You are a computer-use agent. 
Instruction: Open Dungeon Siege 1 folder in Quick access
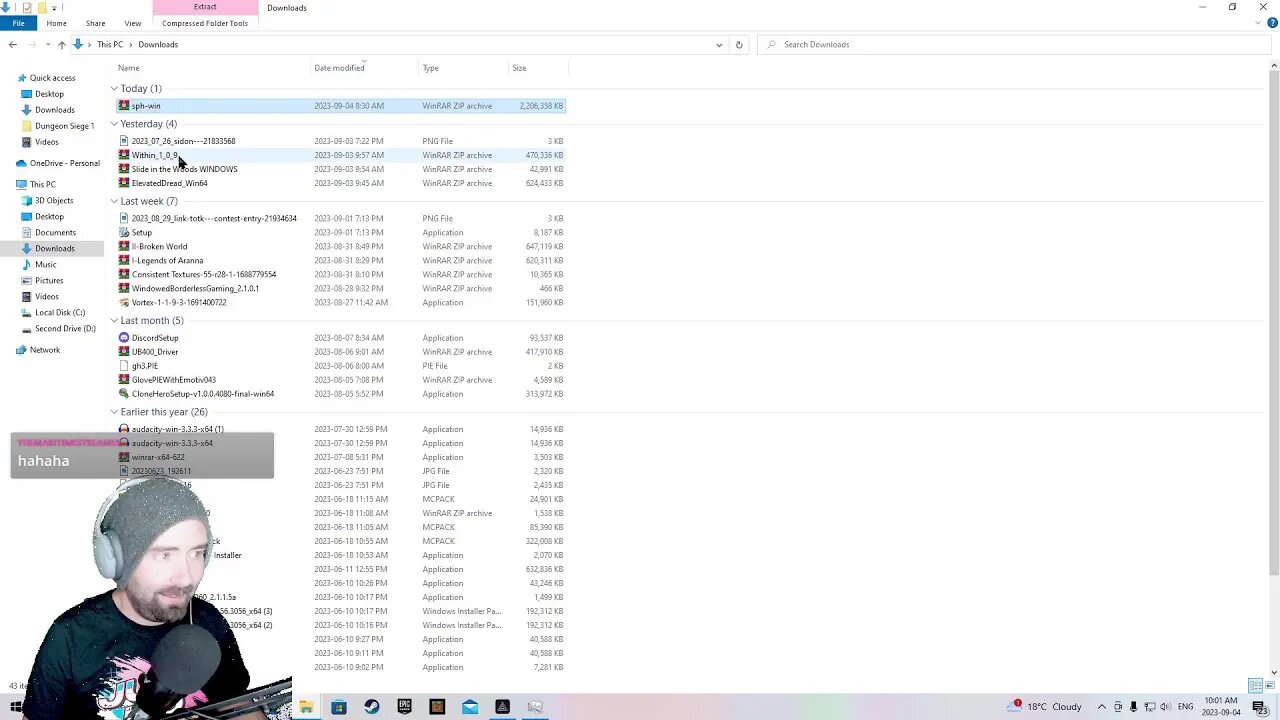64,126
